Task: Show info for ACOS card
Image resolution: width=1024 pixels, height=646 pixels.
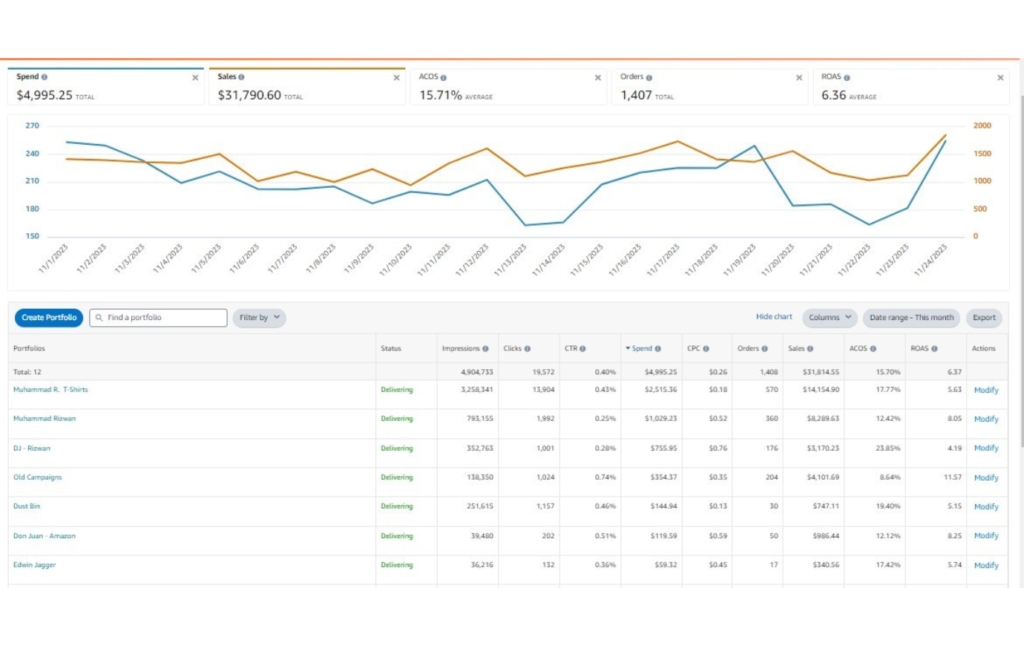Action: point(443,78)
